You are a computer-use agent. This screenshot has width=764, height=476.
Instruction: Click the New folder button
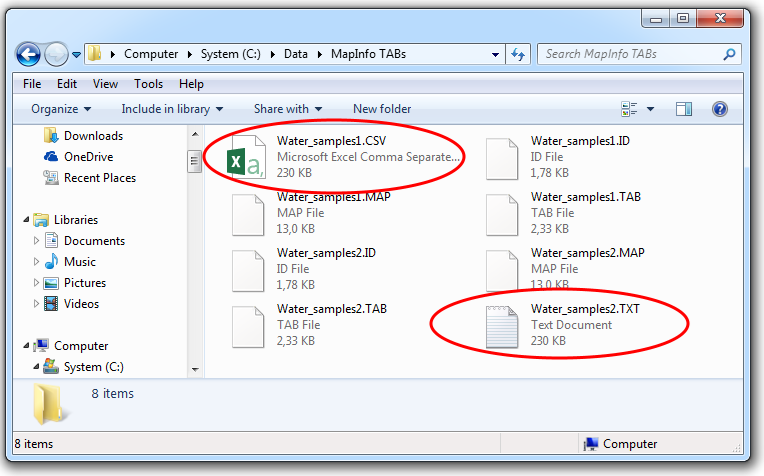coord(382,109)
